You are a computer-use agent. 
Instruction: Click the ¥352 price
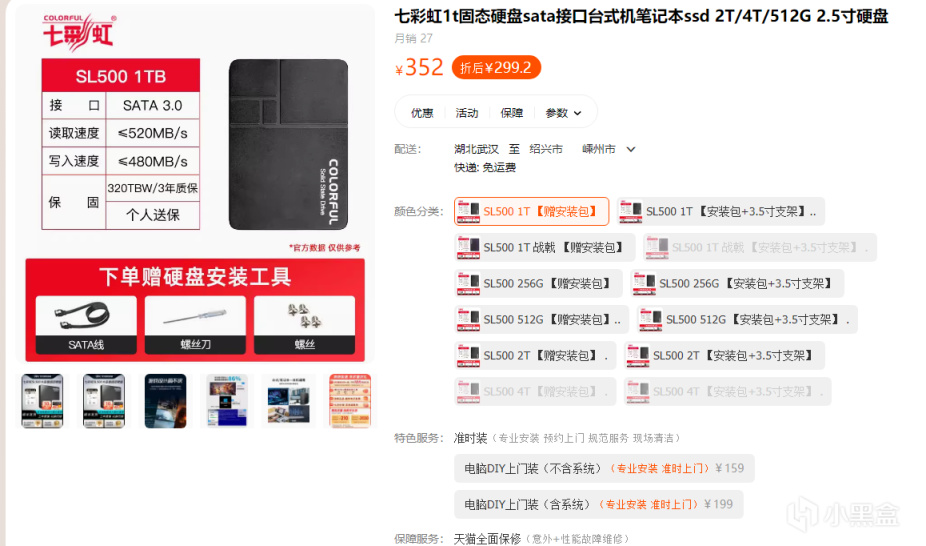(419, 67)
